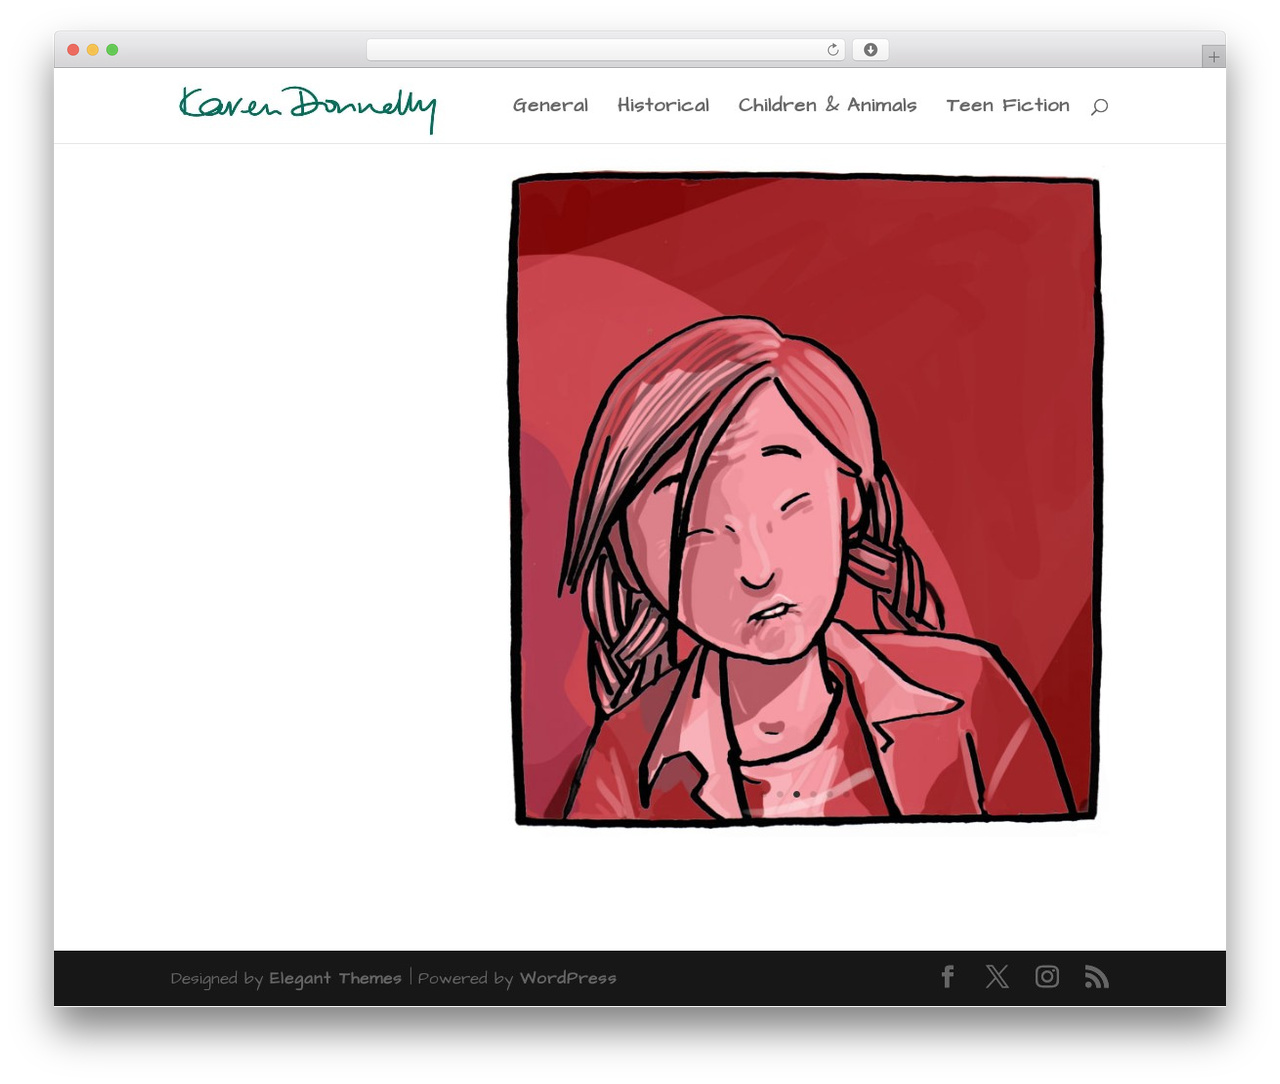Open a new tab with the plus button

(1214, 57)
